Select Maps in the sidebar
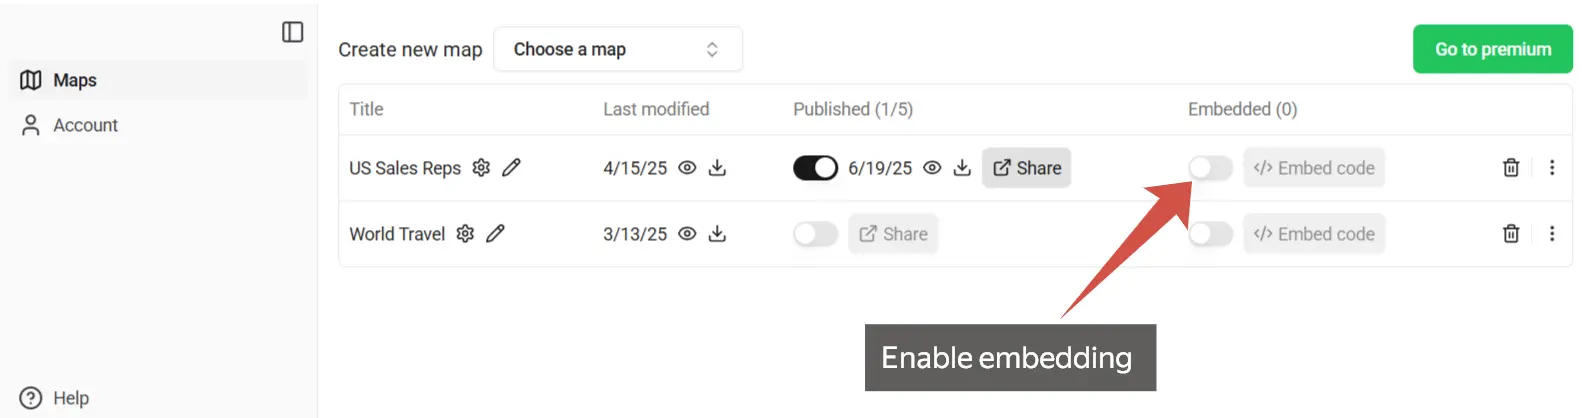This screenshot has height=418, width=1586. click(158, 80)
